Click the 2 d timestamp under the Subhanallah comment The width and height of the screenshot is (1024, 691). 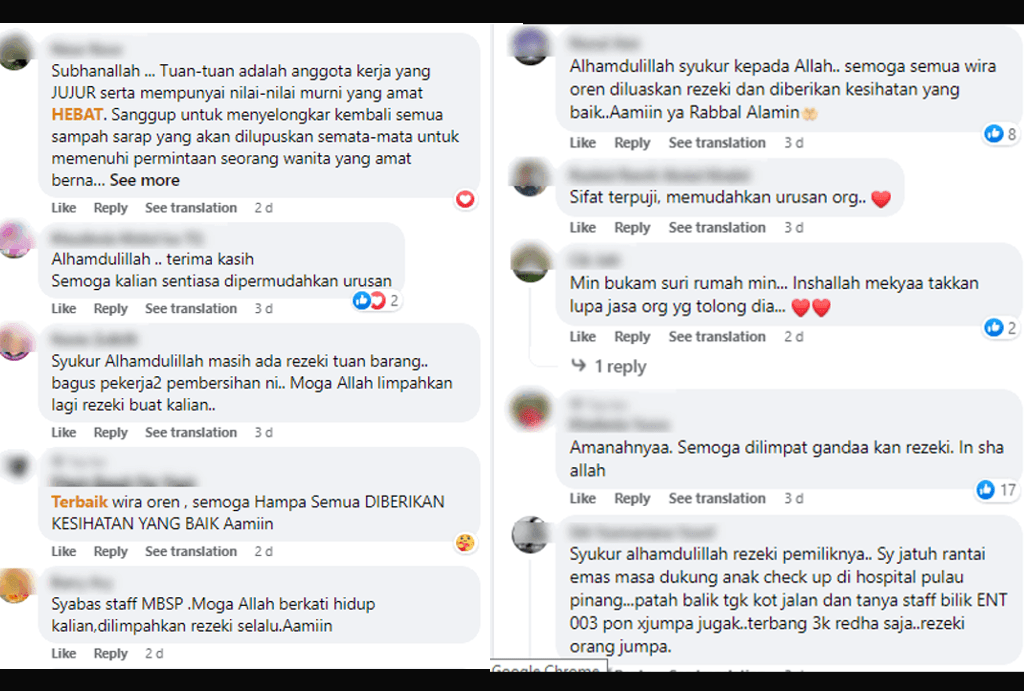(263, 208)
